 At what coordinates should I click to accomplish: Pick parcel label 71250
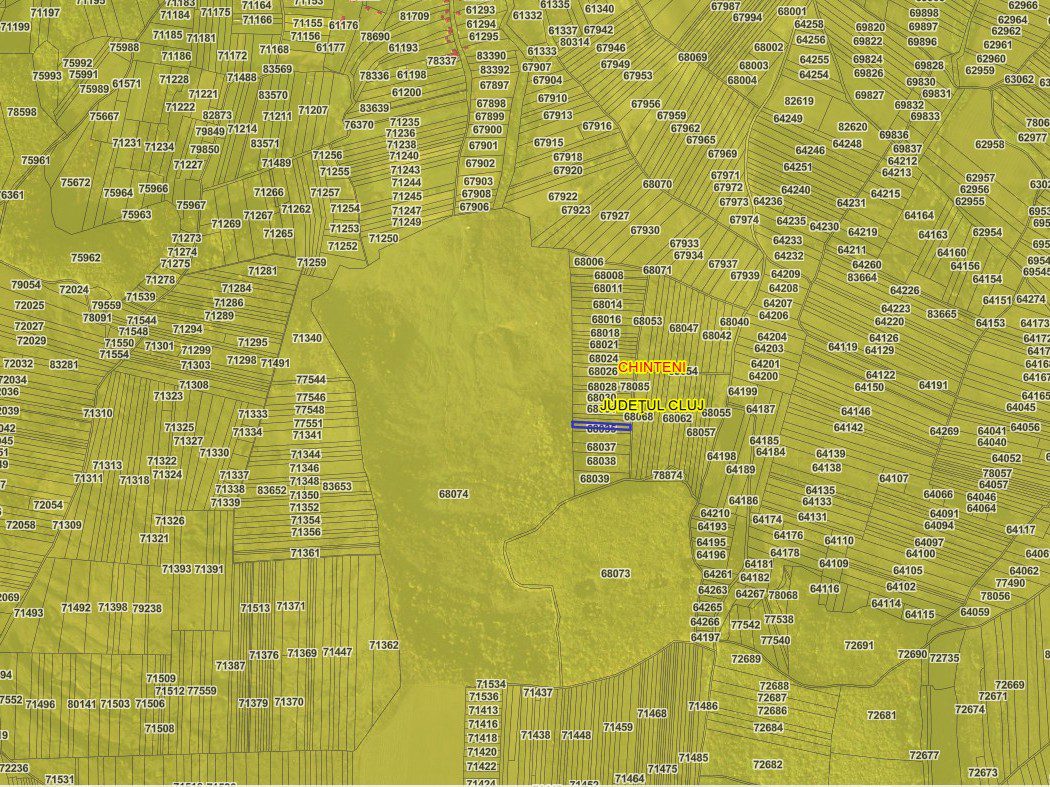click(383, 238)
